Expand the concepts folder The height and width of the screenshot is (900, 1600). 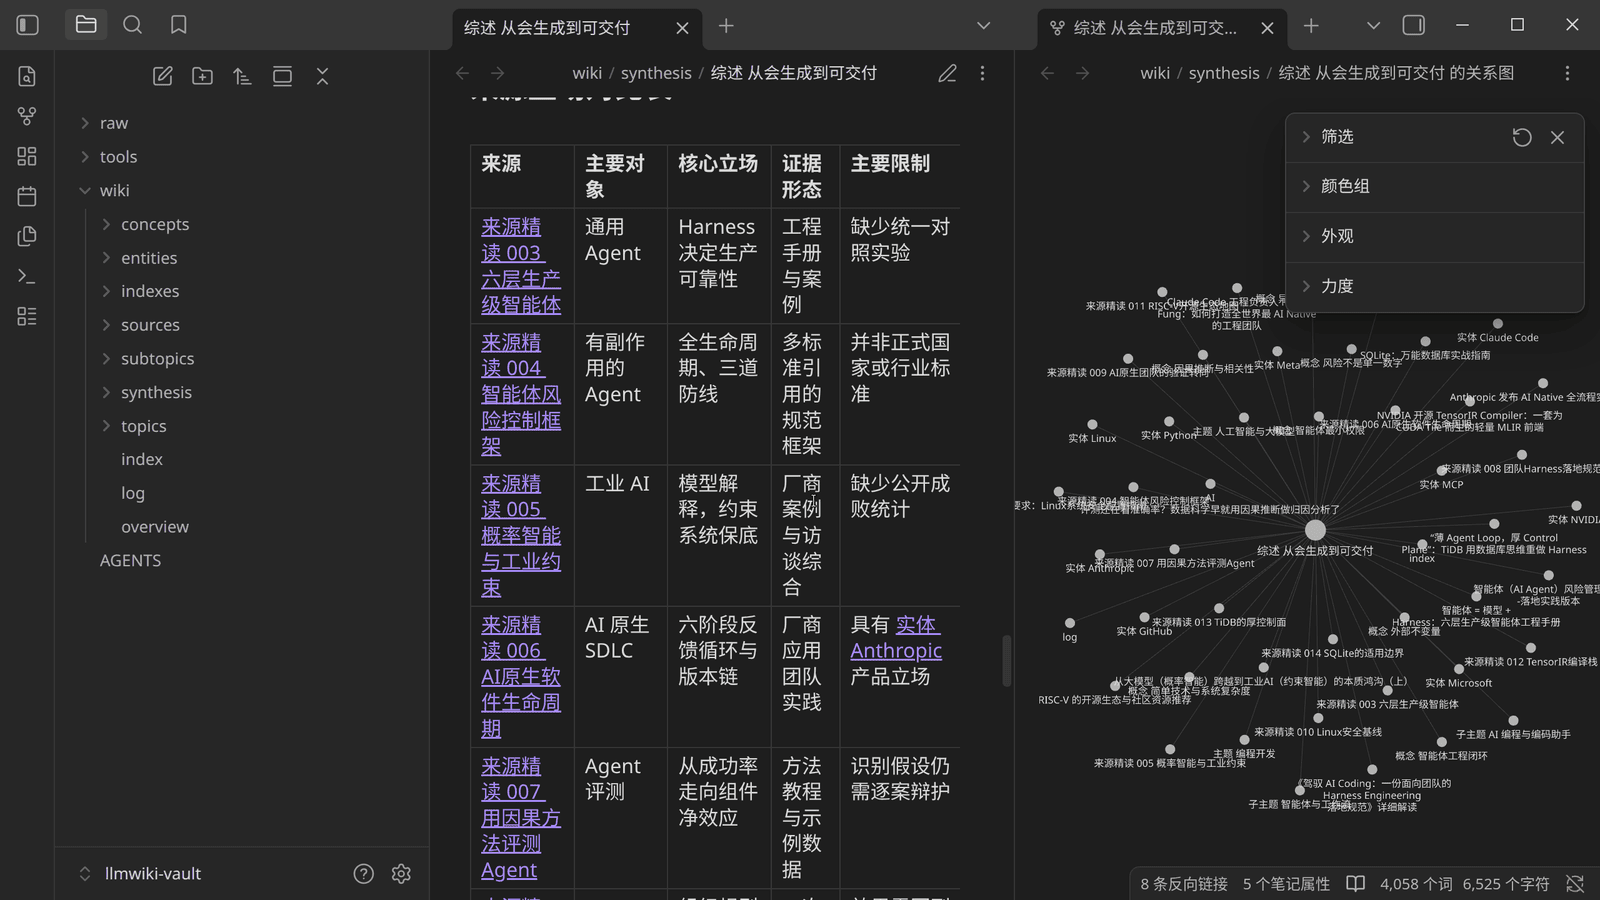[x=106, y=224]
